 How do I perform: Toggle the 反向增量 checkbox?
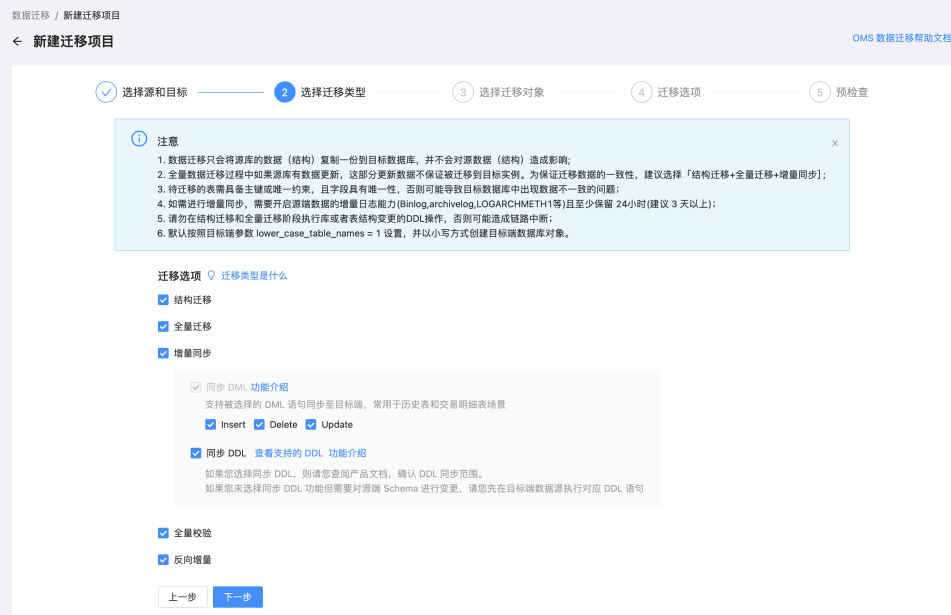pyautogui.click(x=163, y=560)
